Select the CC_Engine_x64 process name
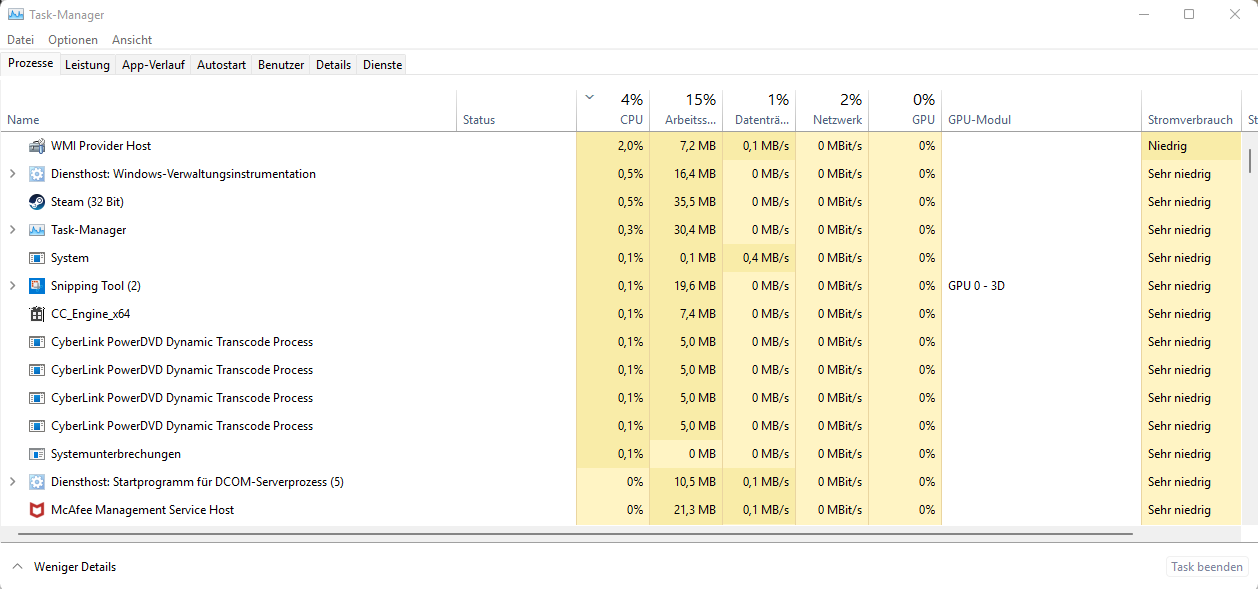Screen dimensions: 1258x589 coord(90,314)
